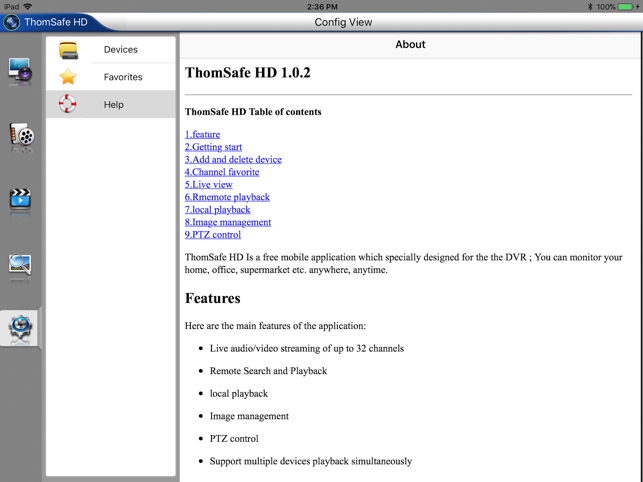This screenshot has width=643, height=482.
Task: Open the 4.Channel favorite link
Action: 222,172
